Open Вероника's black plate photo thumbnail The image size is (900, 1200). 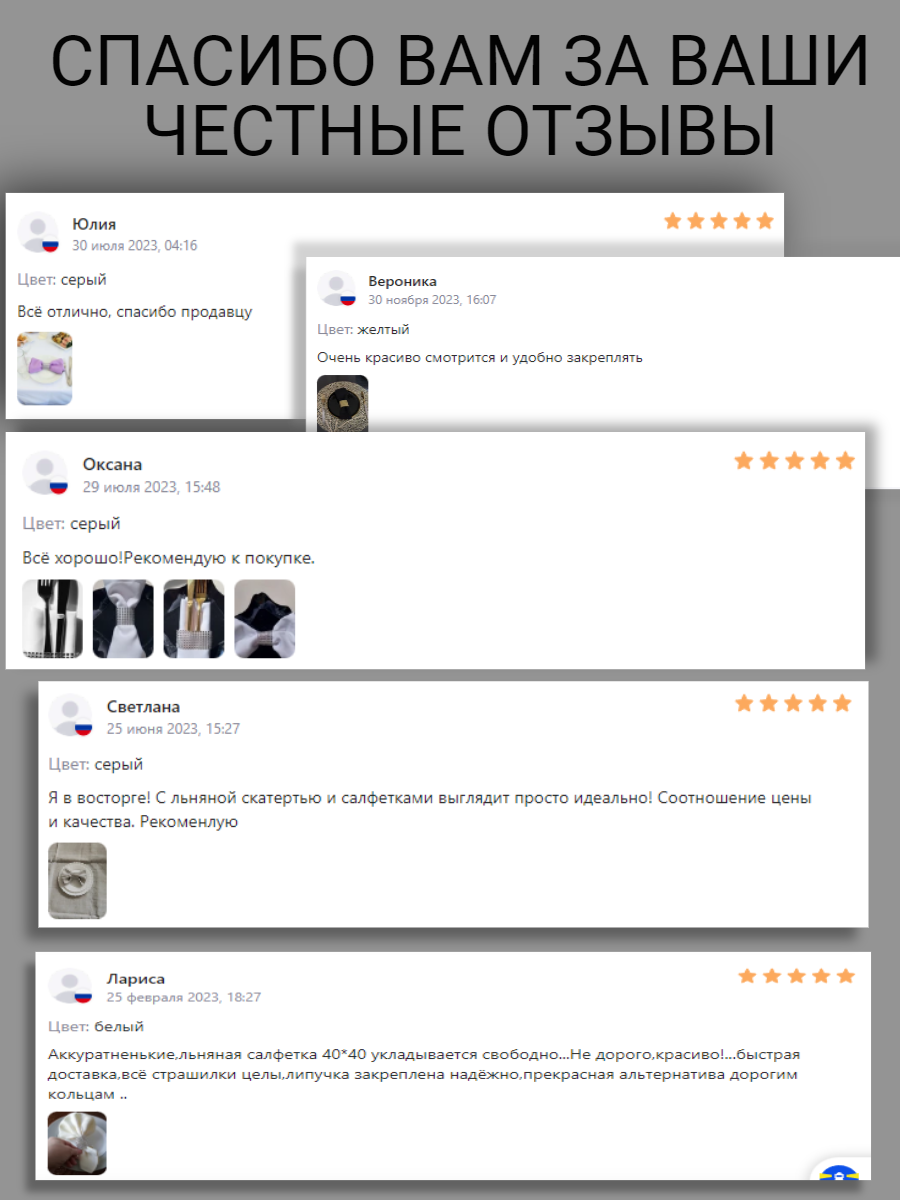click(x=343, y=404)
